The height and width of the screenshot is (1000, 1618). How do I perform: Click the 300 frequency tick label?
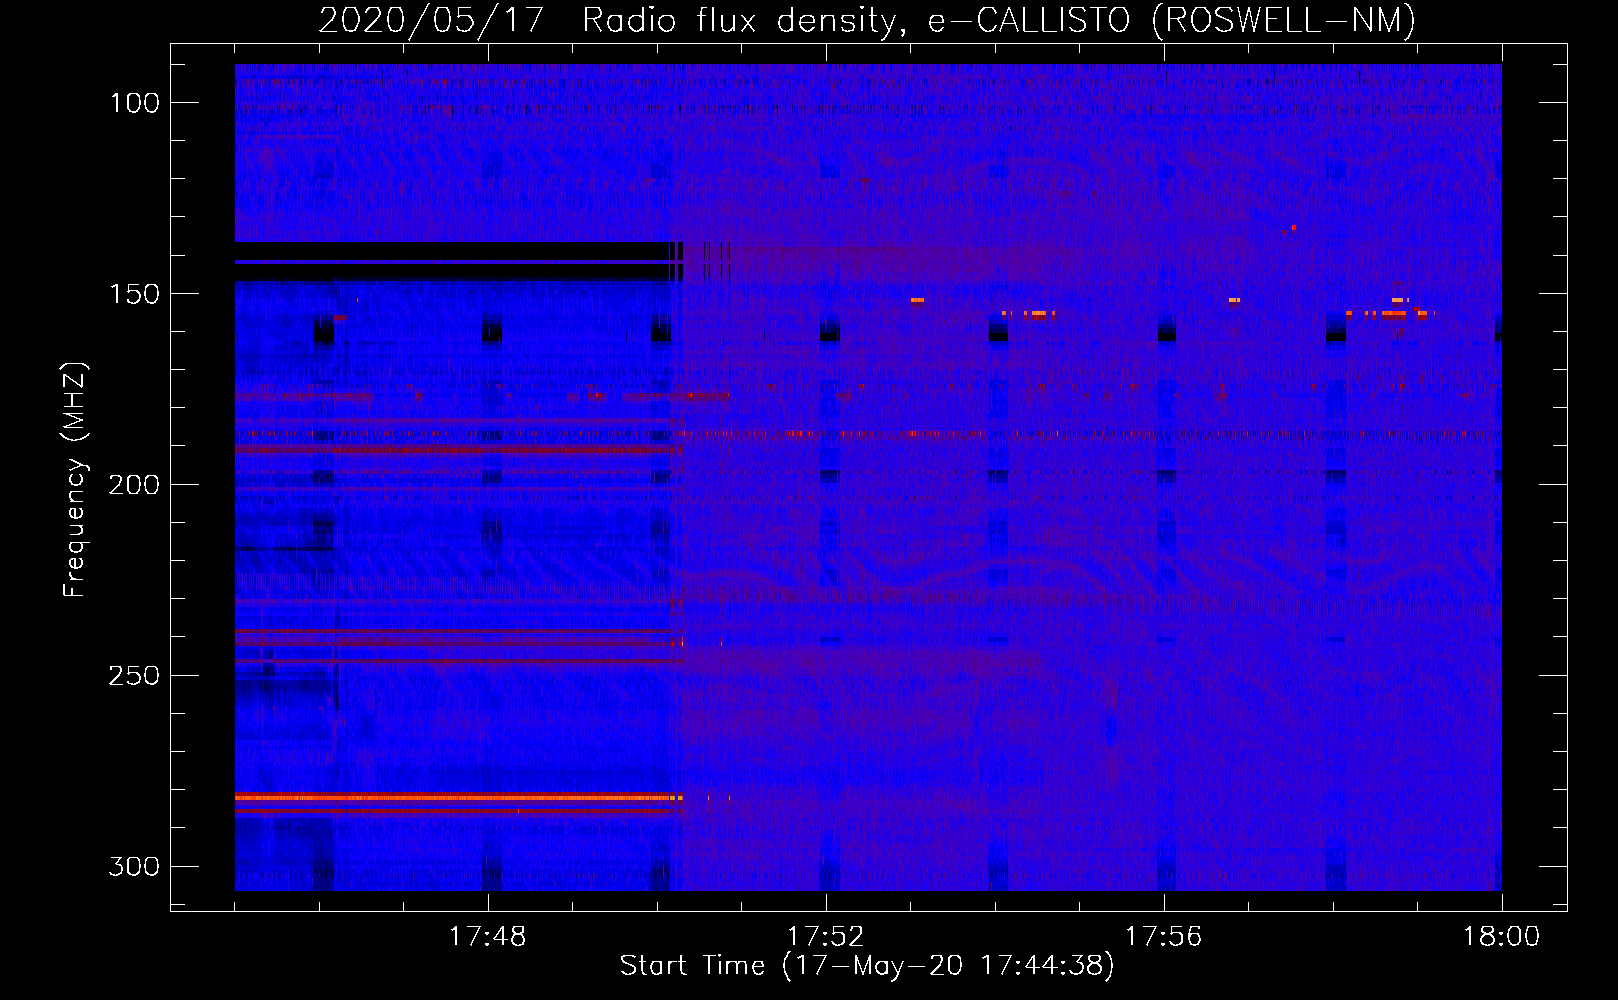(x=134, y=867)
